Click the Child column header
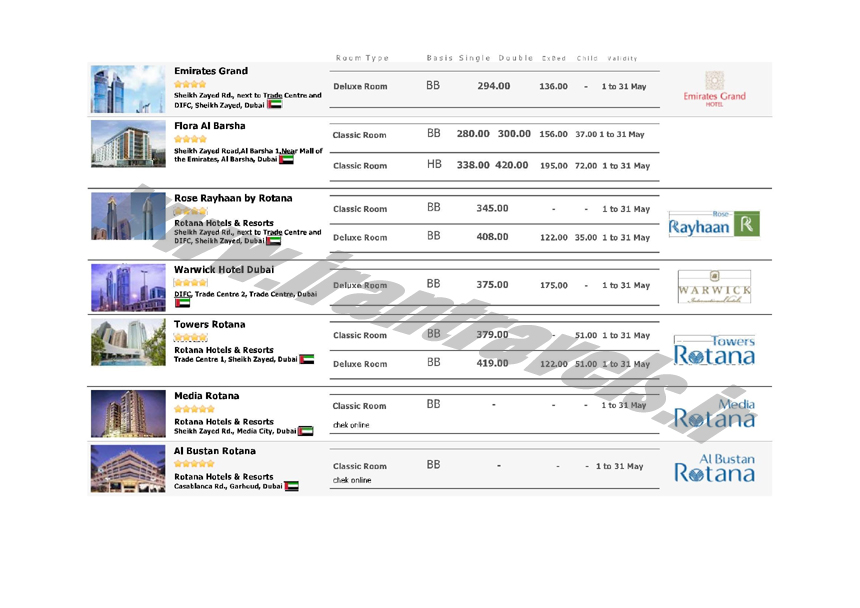Image resolution: width=860 pixels, height=608 pixels. tap(587, 58)
